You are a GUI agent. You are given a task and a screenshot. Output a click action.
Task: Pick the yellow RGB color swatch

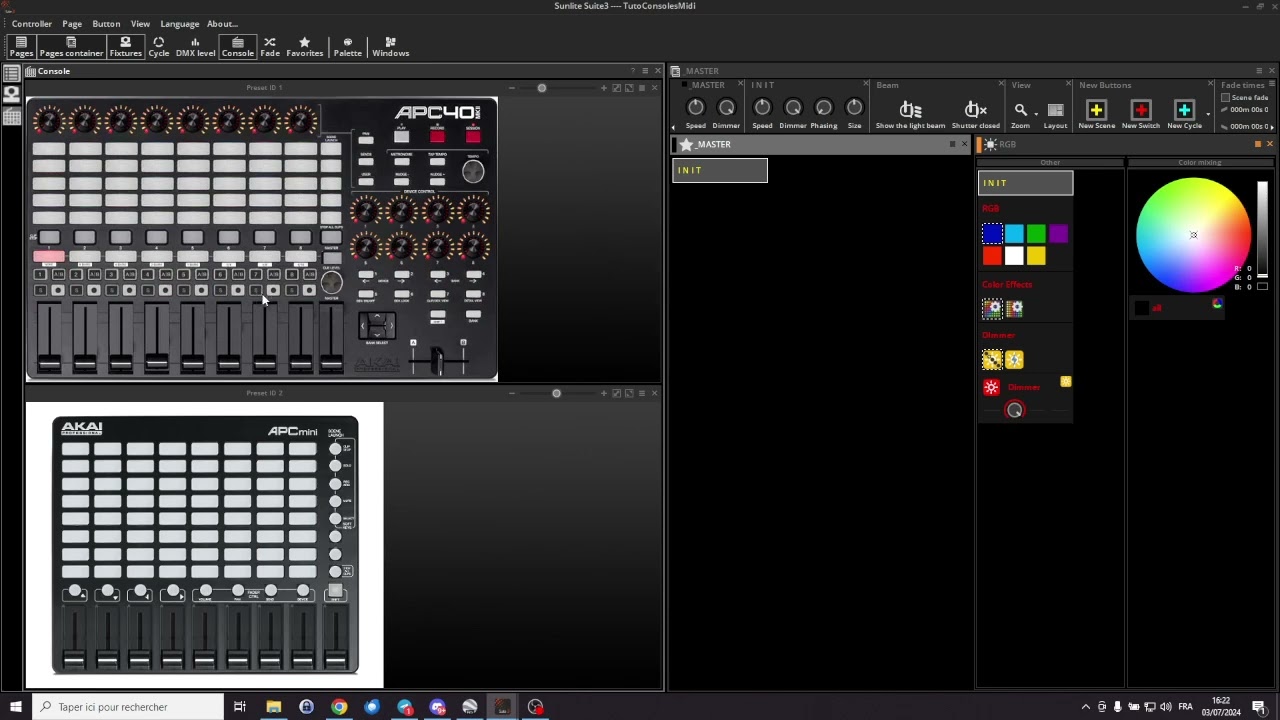tap(1036, 256)
